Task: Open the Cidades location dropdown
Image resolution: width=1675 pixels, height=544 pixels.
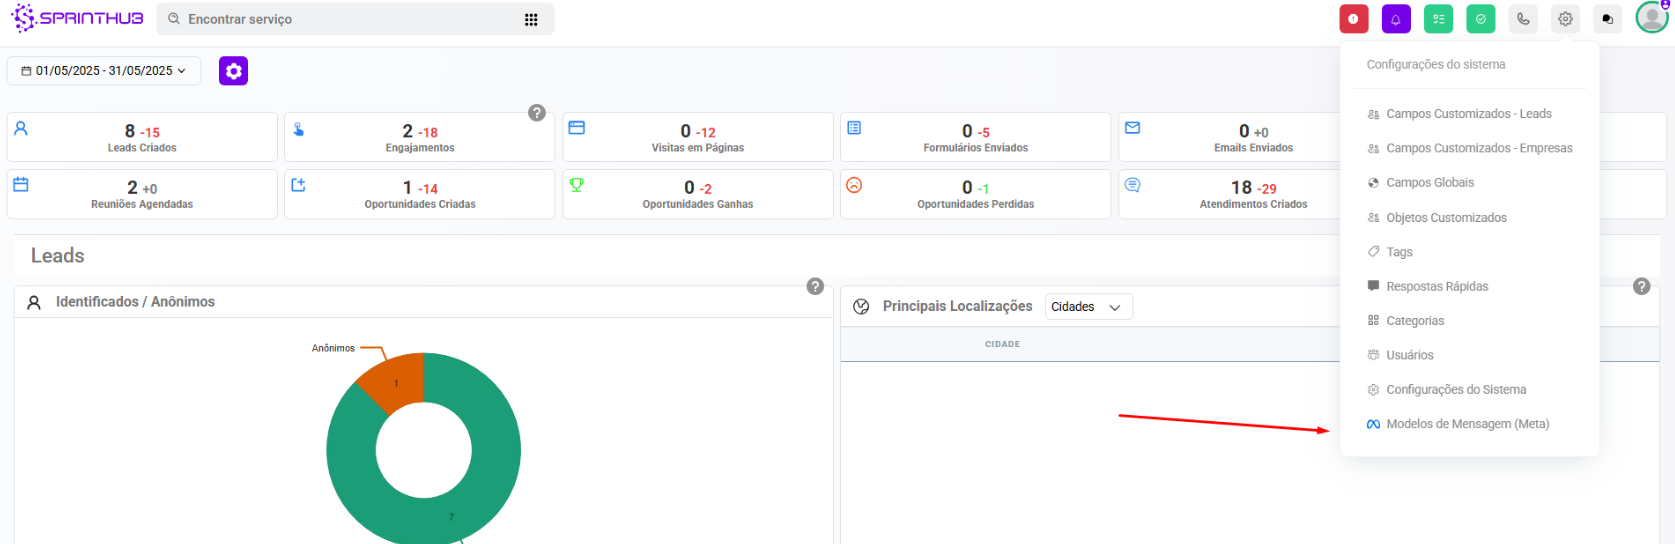Action: (x=1087, y=307)
